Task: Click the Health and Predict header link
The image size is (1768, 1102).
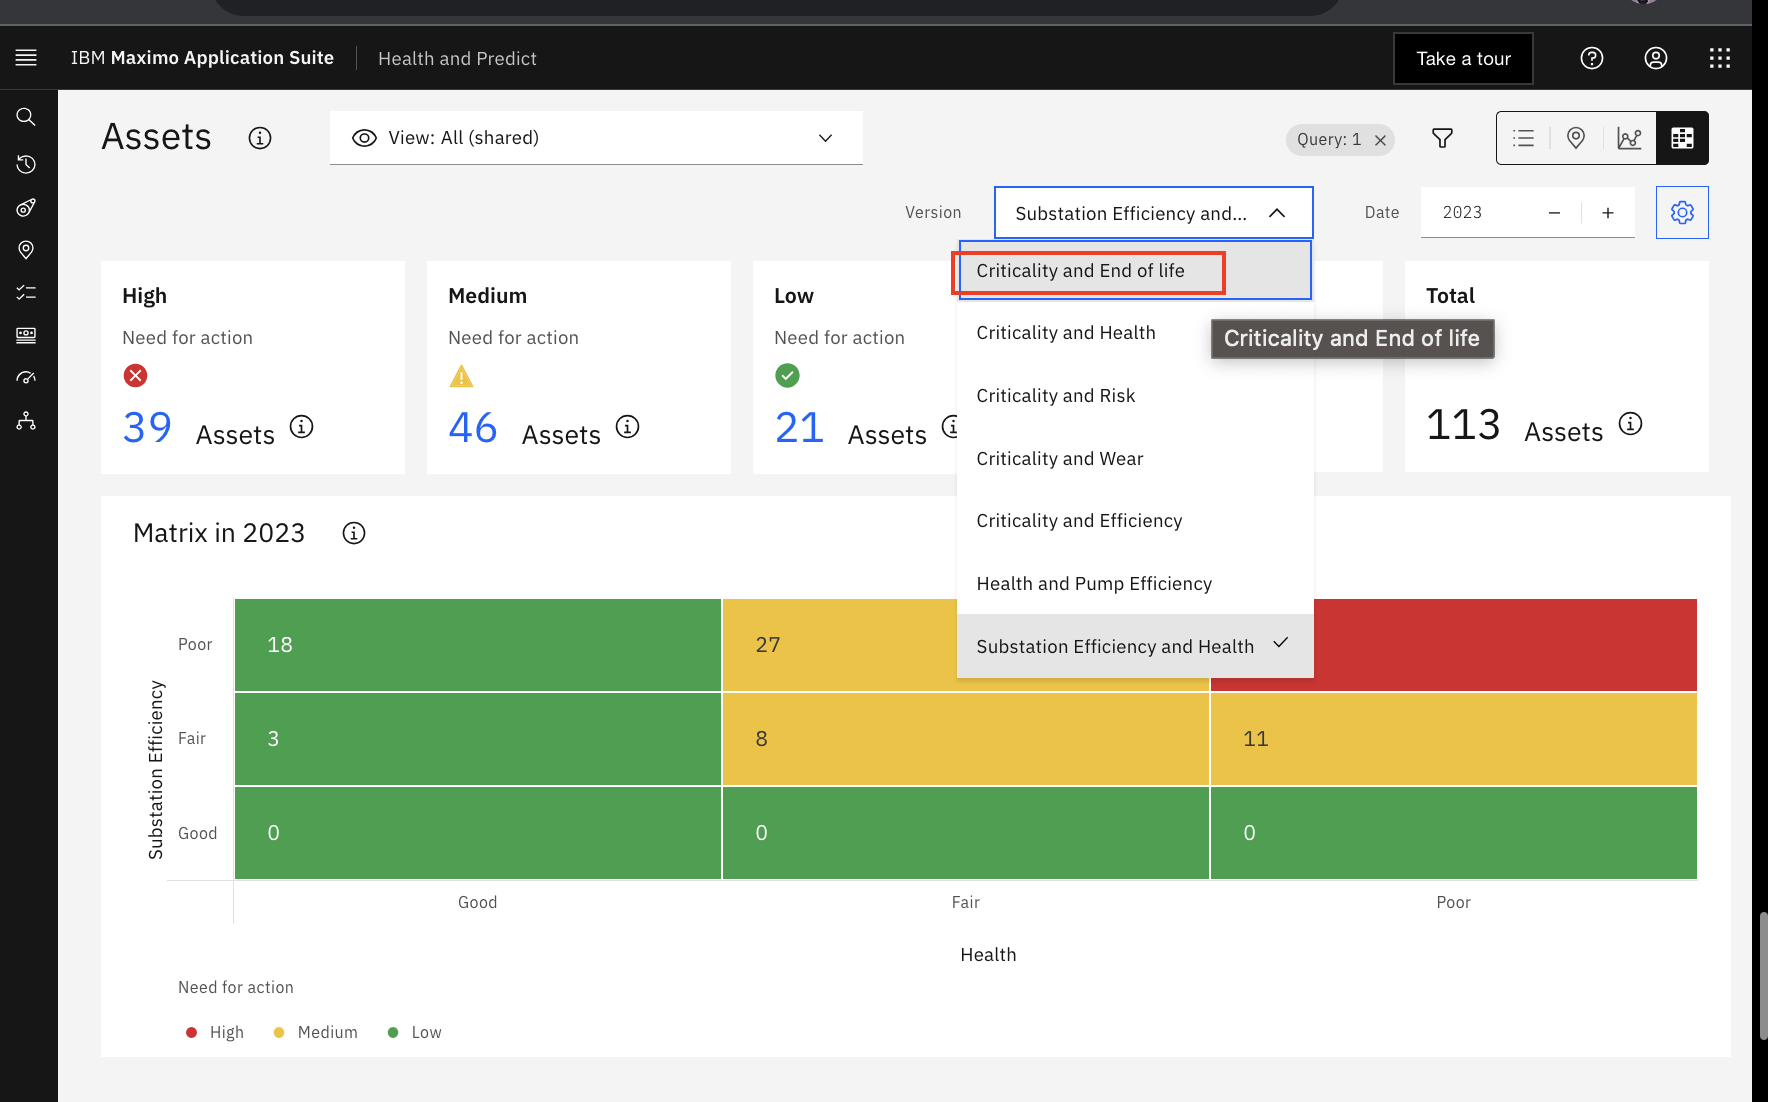Action: click(x=457, y=59)
